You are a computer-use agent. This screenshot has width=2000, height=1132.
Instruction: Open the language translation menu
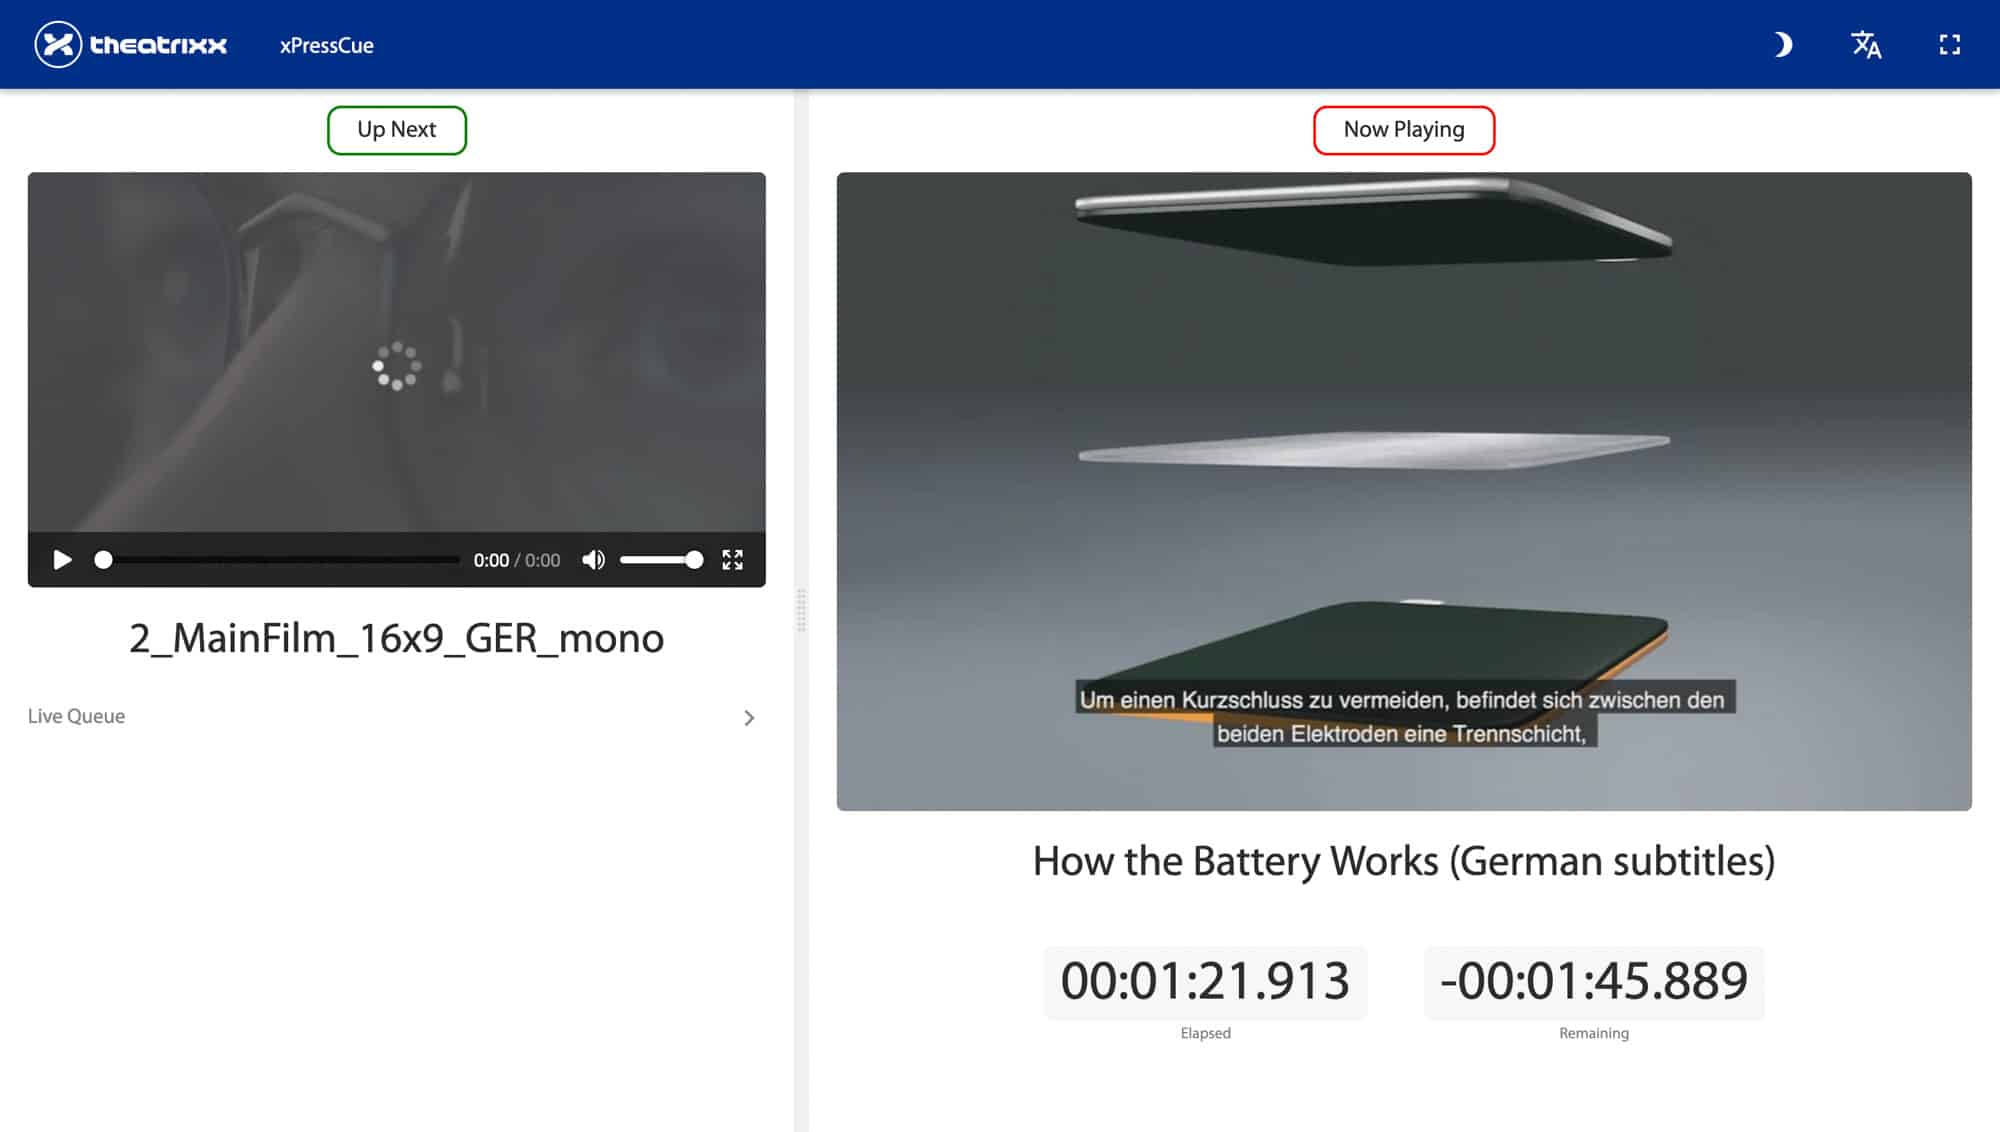[1866, 45]
